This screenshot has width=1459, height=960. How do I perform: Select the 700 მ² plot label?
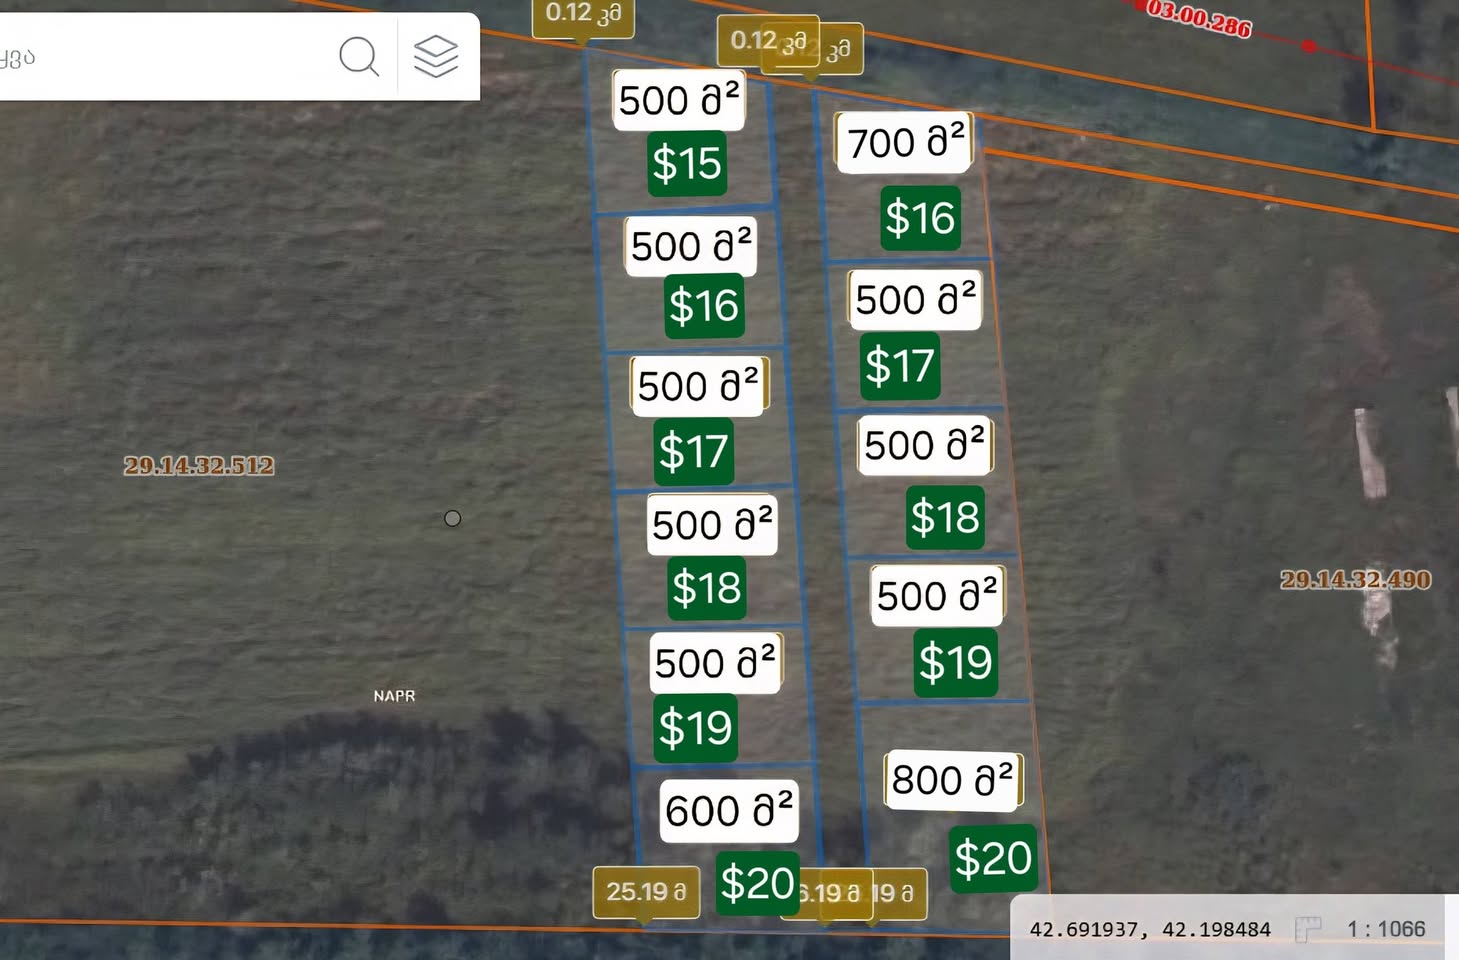904,142
